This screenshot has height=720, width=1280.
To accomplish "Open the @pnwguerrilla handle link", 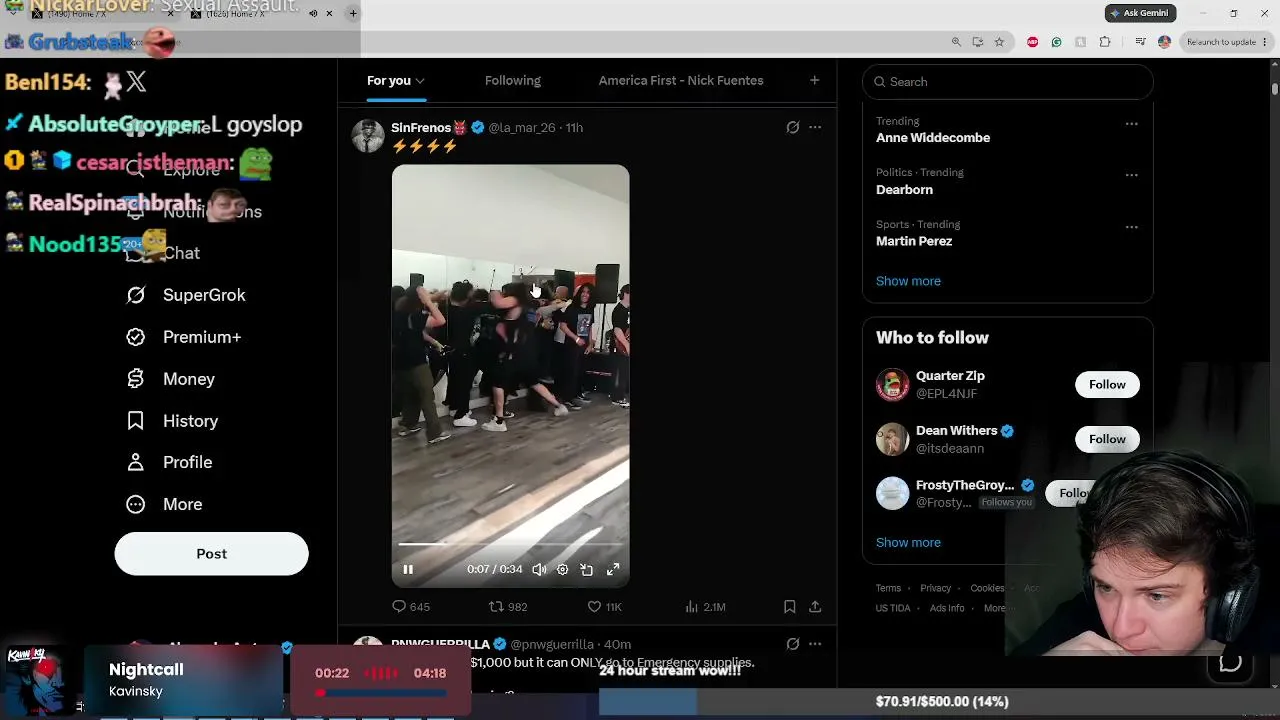I will [552, 644].
